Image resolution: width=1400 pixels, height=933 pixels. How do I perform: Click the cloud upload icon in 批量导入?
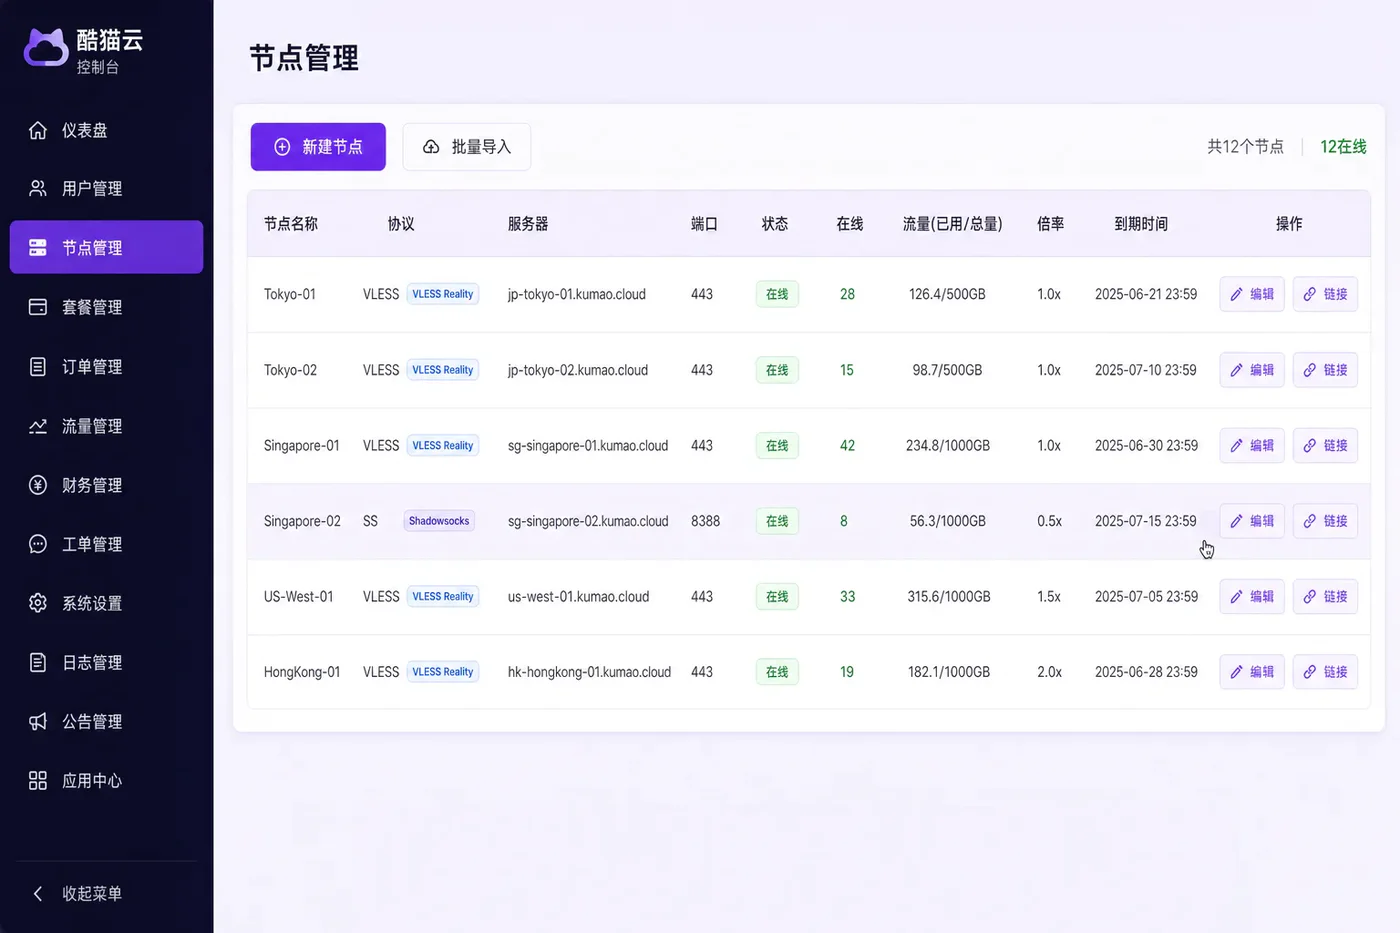pos(431,147)
